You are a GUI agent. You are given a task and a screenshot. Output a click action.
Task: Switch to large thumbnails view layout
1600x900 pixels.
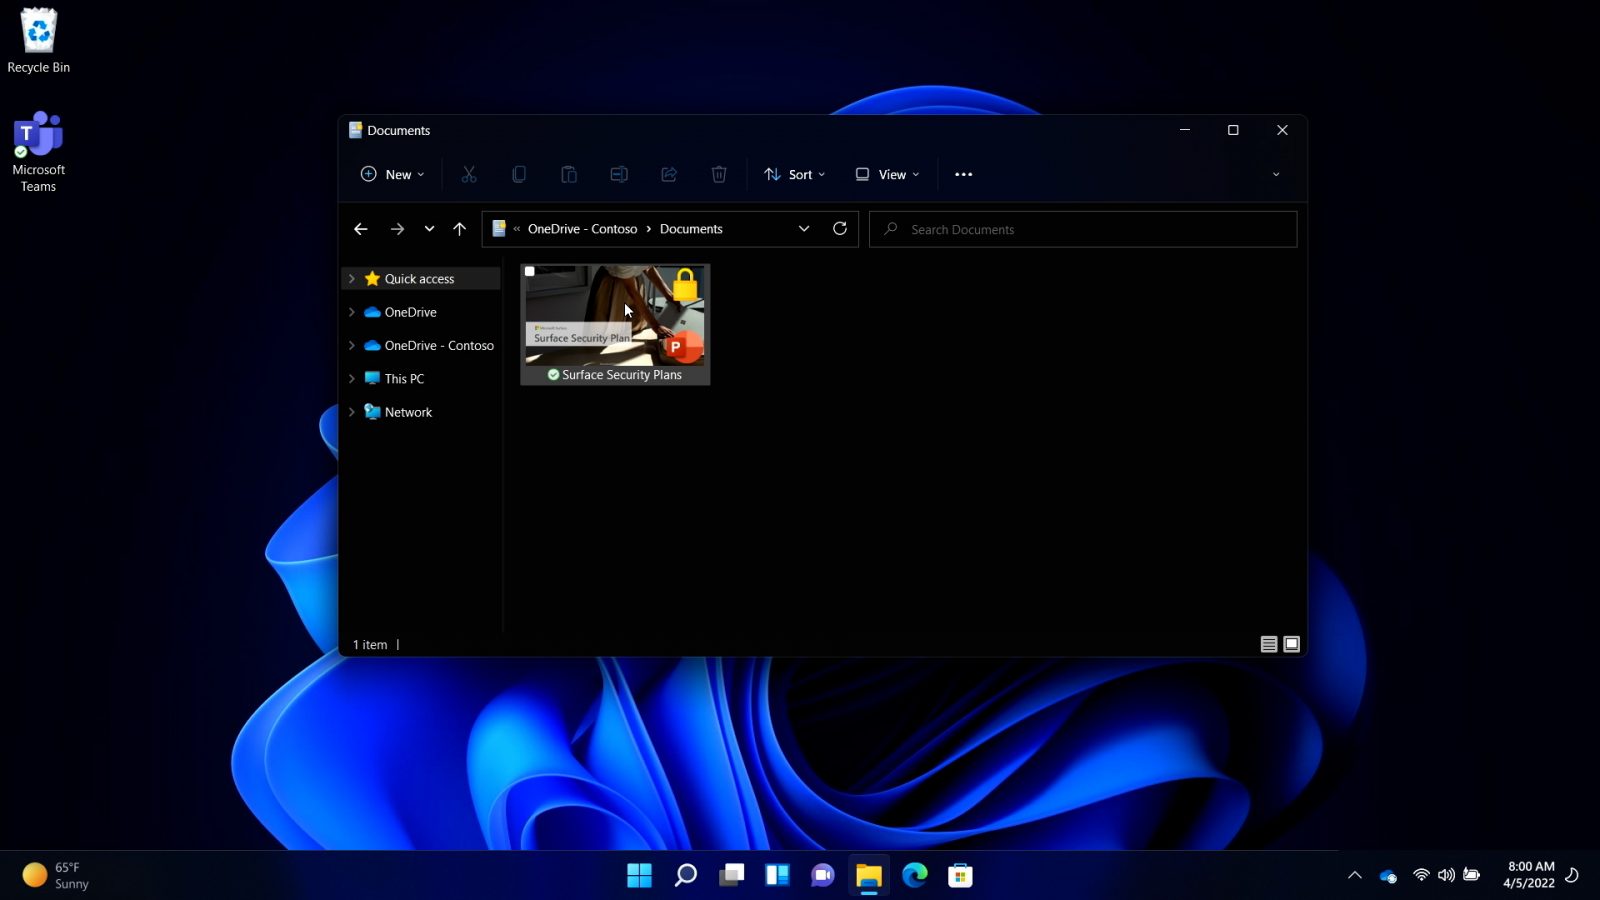[1291, 644]
